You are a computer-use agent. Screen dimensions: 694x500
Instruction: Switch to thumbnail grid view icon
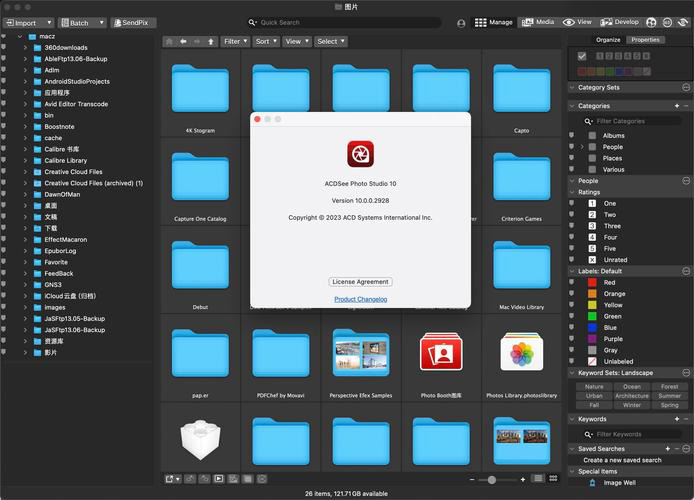tap(553, 479)
